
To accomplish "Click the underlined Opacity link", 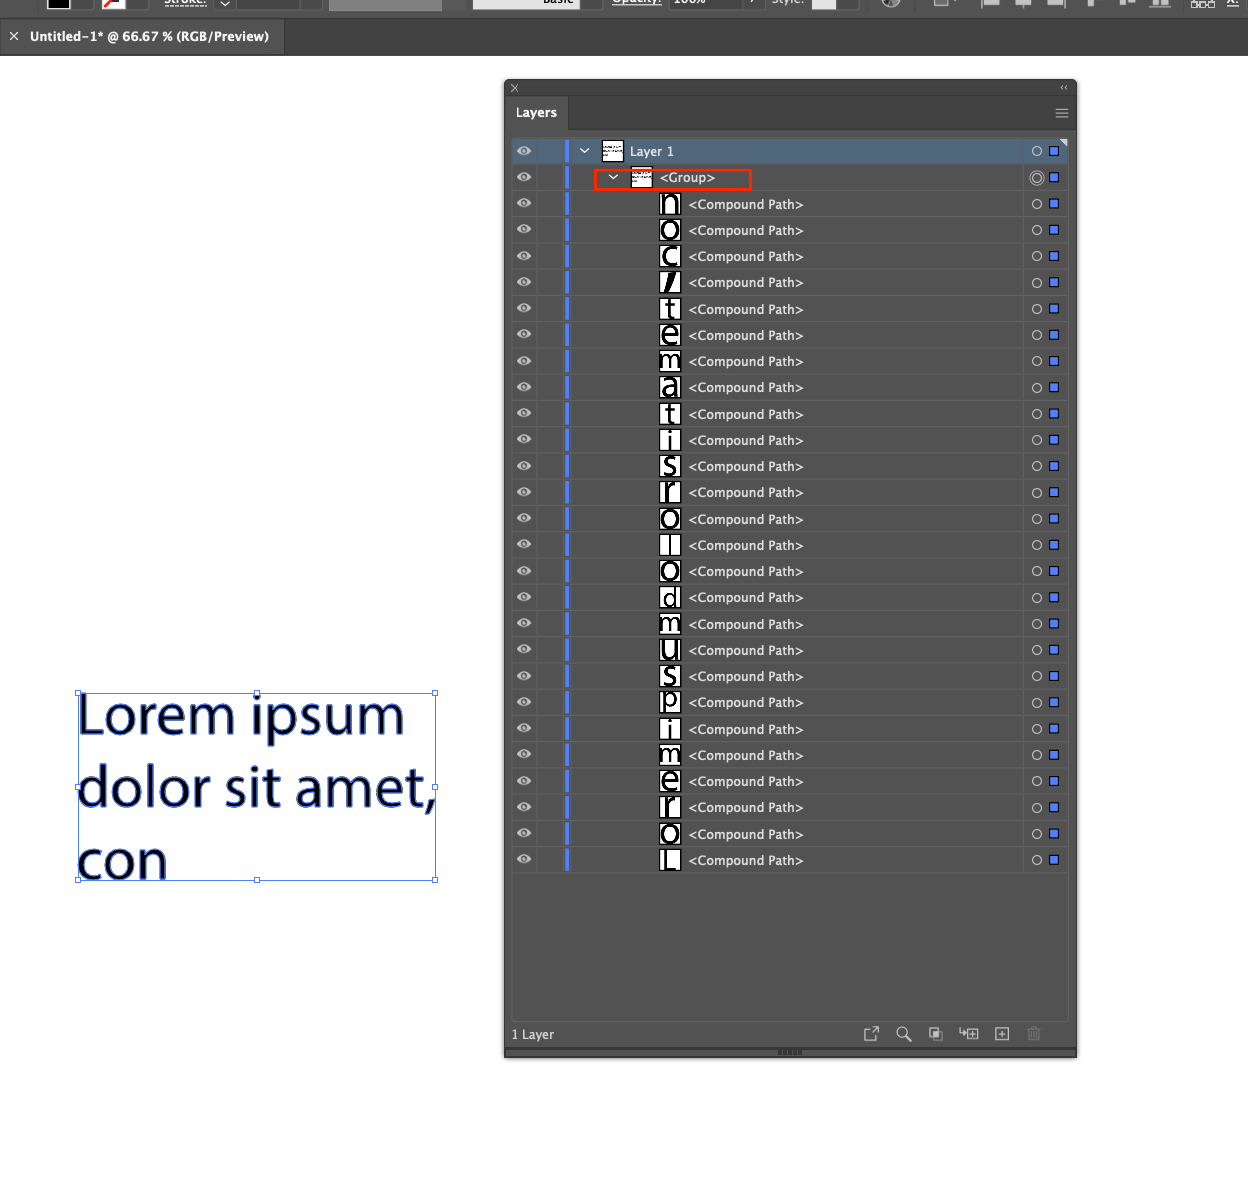I will [636, 2].
